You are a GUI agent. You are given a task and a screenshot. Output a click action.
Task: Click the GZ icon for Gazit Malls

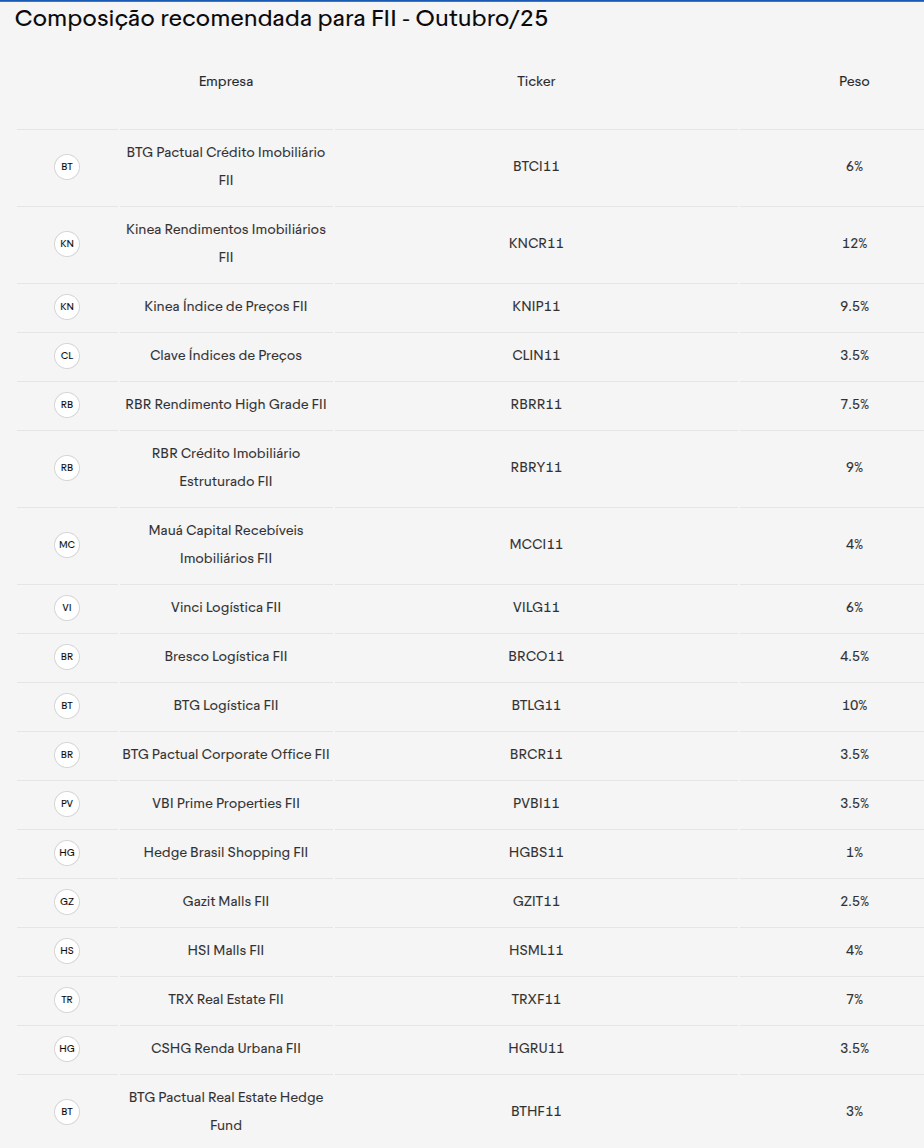click(67, 902)
